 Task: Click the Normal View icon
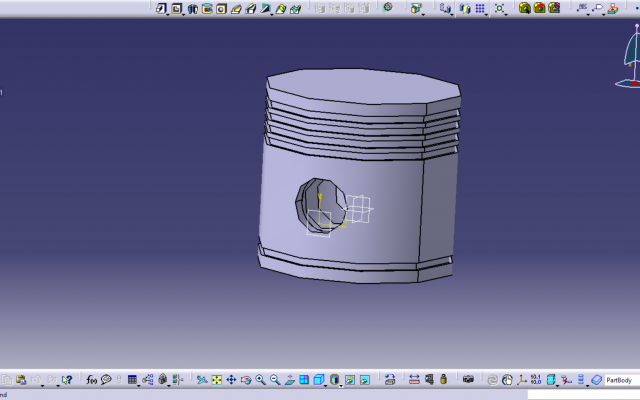coord(289,380)
